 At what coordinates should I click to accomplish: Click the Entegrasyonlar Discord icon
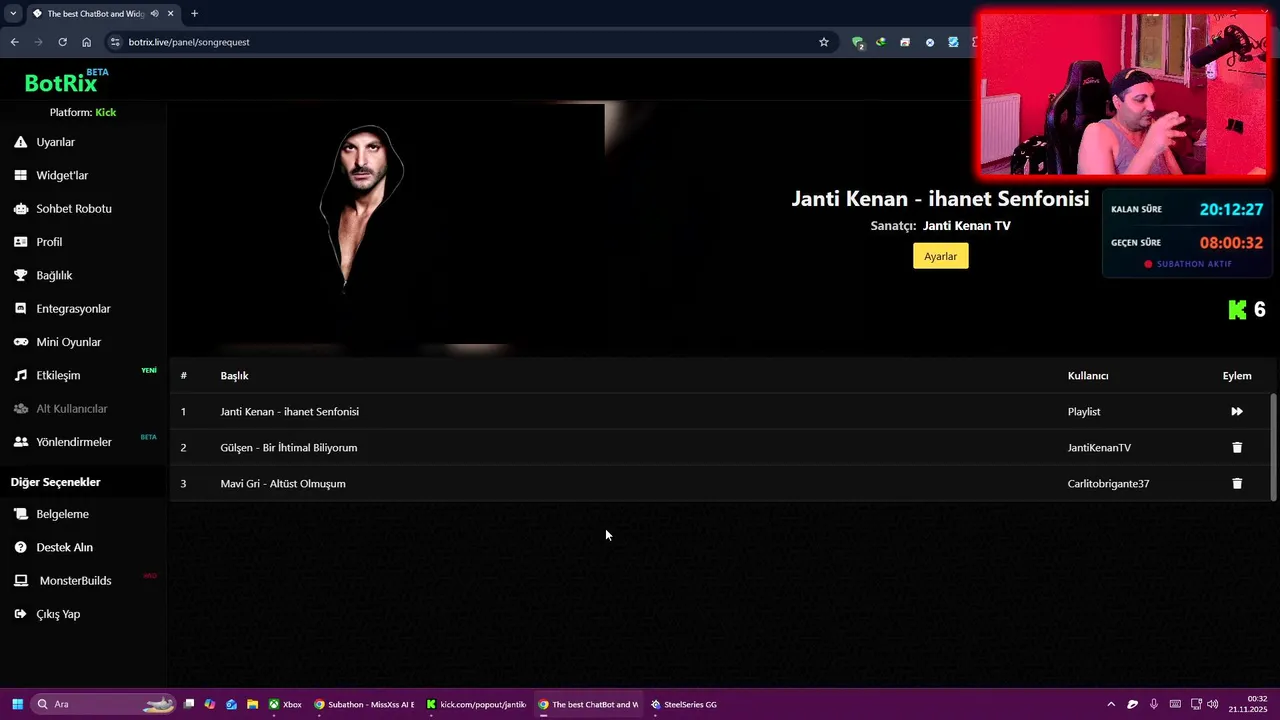coord(20,309)
